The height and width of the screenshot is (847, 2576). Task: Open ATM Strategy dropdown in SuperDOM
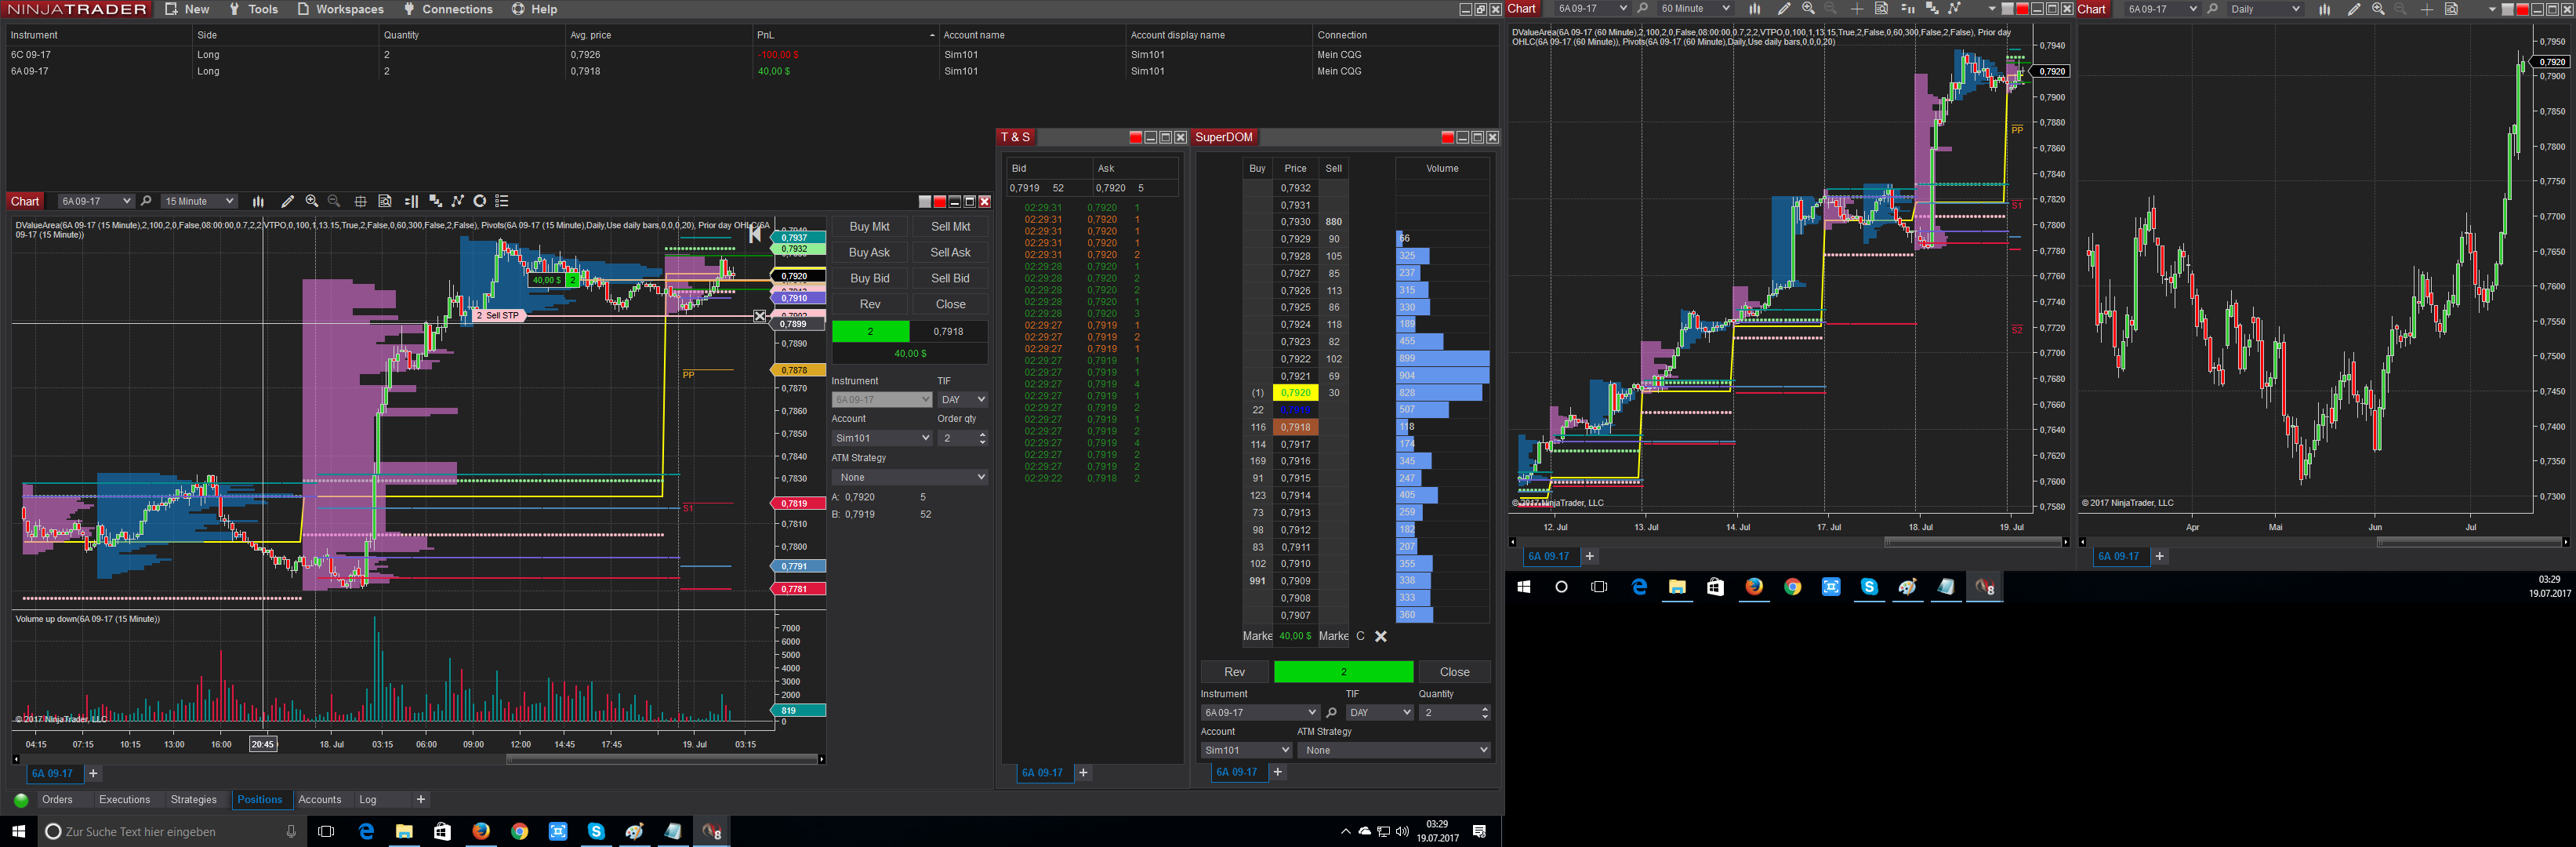(x=1394, y=750)
